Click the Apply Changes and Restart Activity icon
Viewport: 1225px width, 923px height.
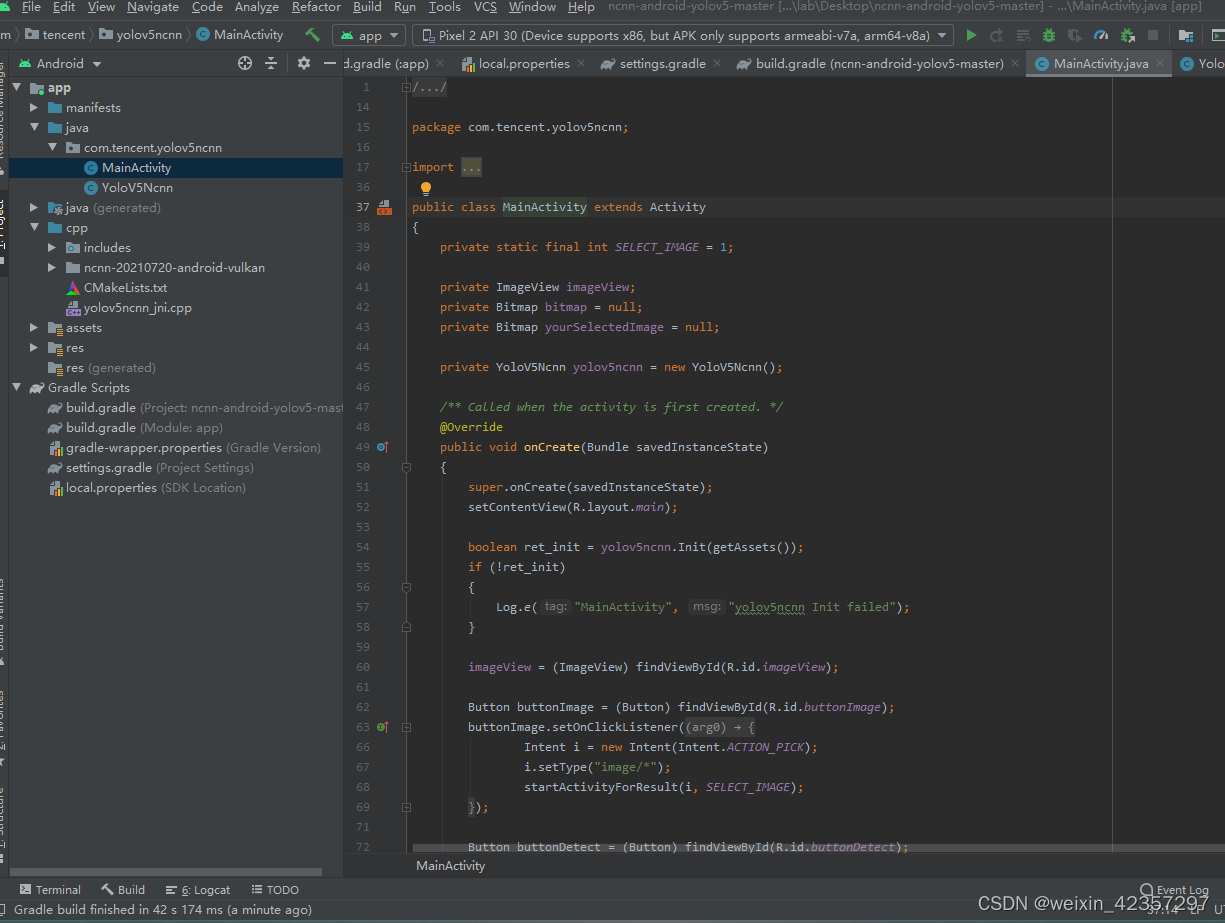click(x=996, y=35)
